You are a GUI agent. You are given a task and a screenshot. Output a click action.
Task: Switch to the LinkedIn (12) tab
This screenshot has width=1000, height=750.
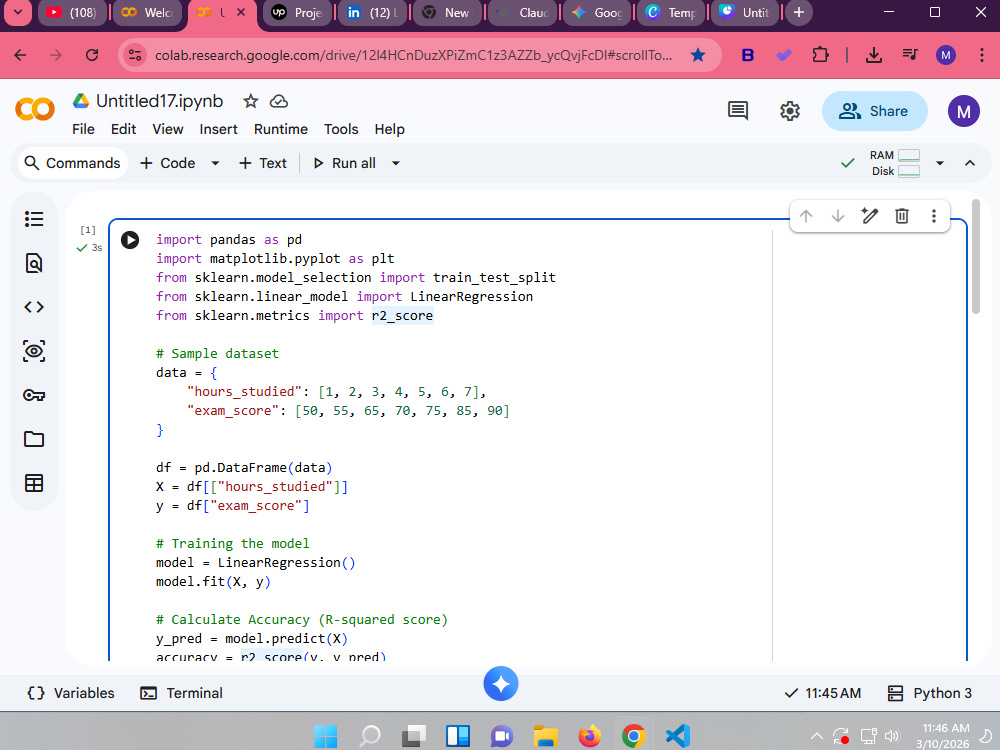pyautogui.click(x=373, y=13)
